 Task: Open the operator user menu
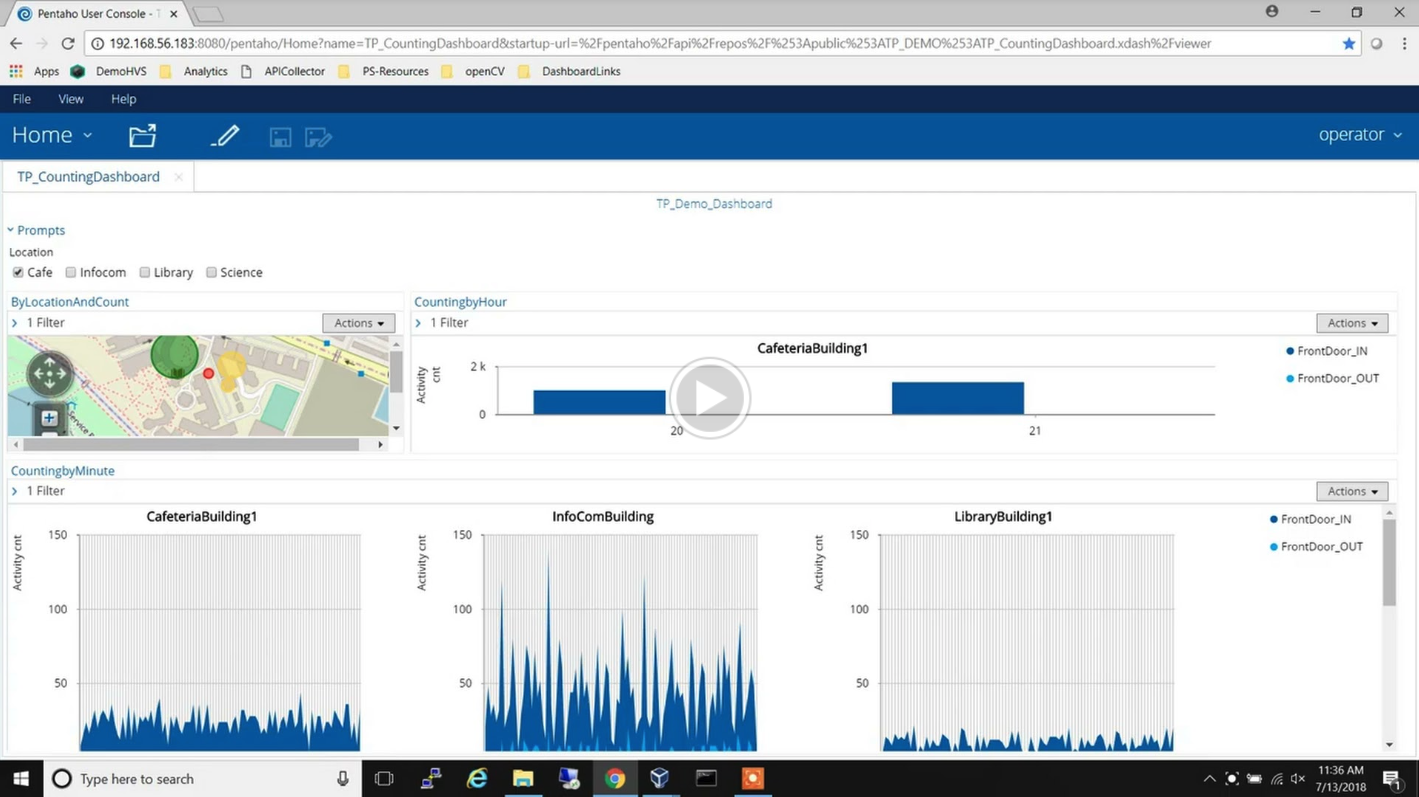pyautogui.click(x=1359, y=135)
